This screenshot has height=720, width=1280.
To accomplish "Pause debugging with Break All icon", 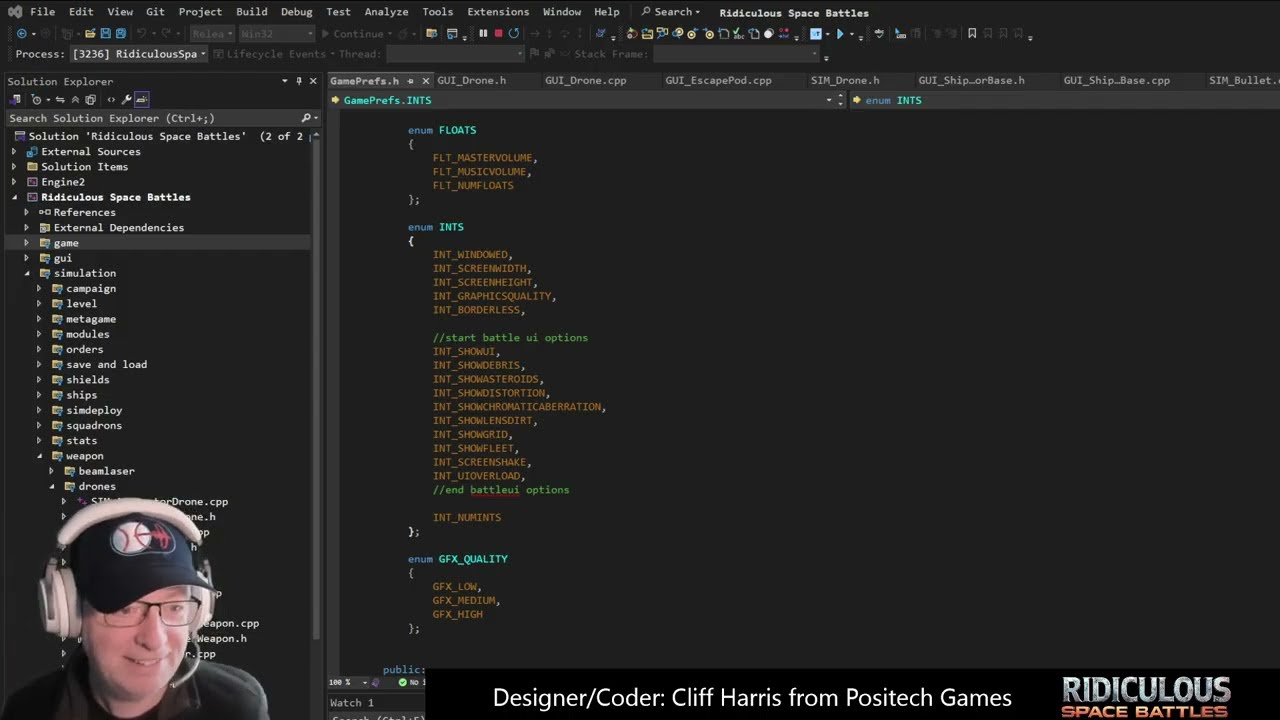I will (x=483, y=33).
